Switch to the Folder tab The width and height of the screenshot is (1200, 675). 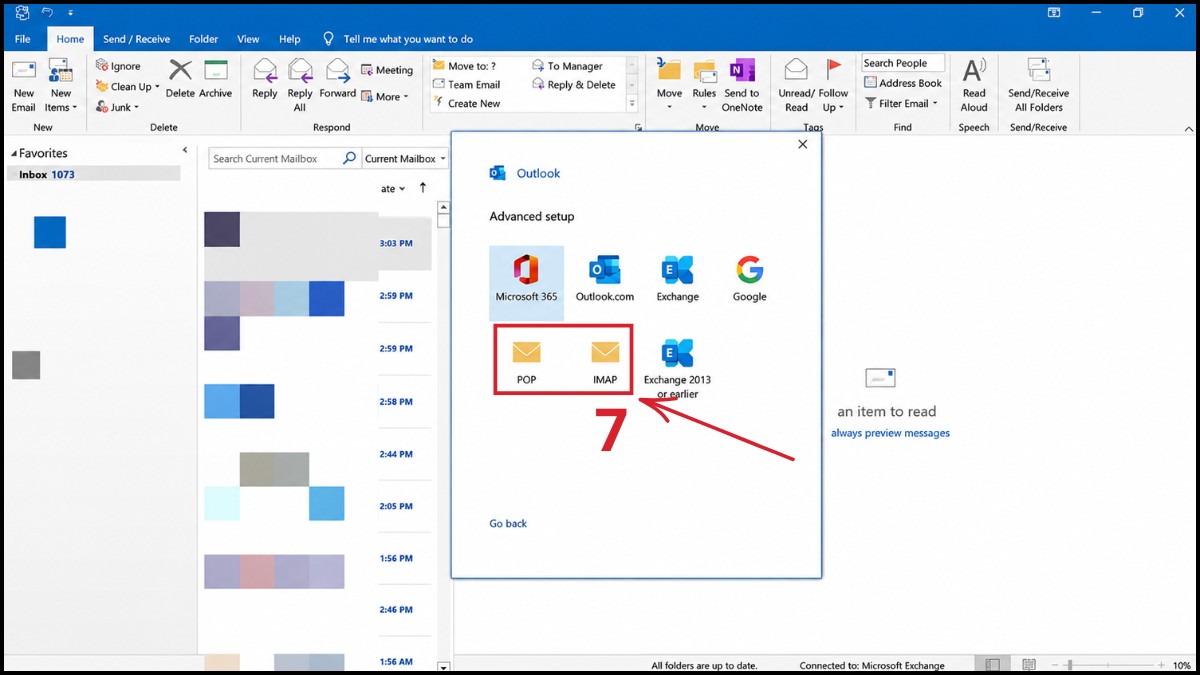203,39
